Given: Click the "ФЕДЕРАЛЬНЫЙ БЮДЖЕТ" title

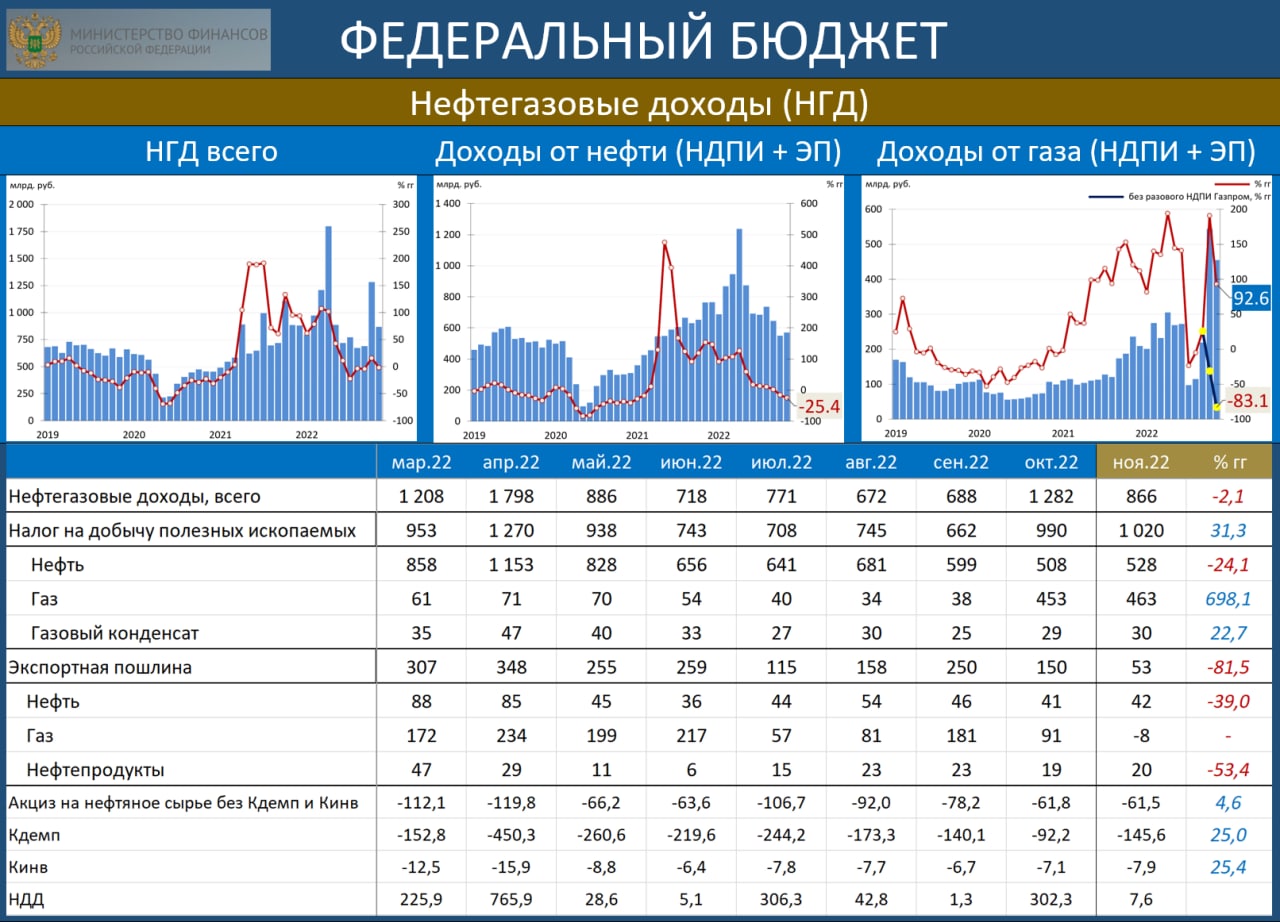Looking at the screenshot, I should click(x=642, y=42).
